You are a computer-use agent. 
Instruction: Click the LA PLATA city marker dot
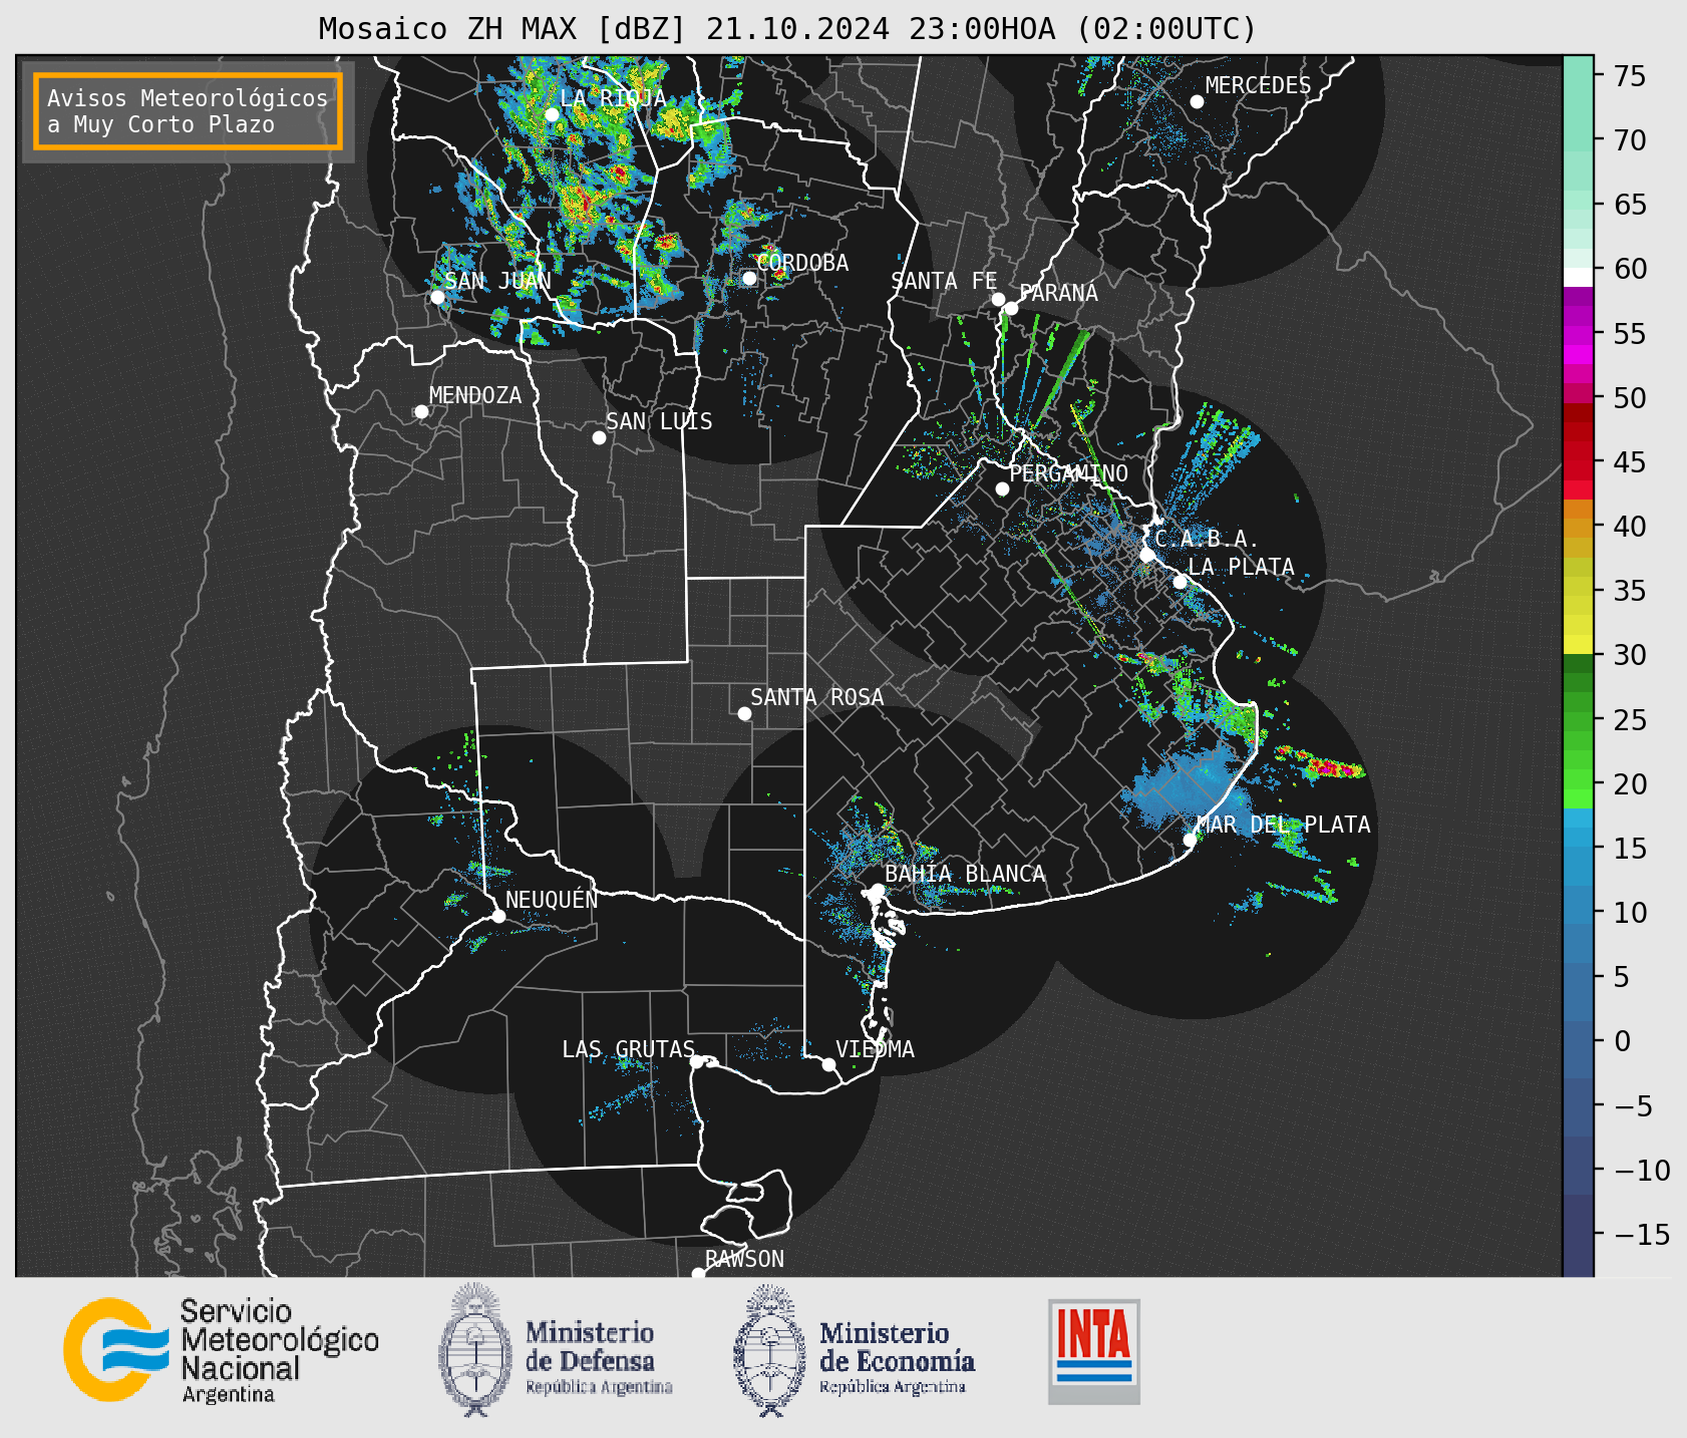[1180, 582]
